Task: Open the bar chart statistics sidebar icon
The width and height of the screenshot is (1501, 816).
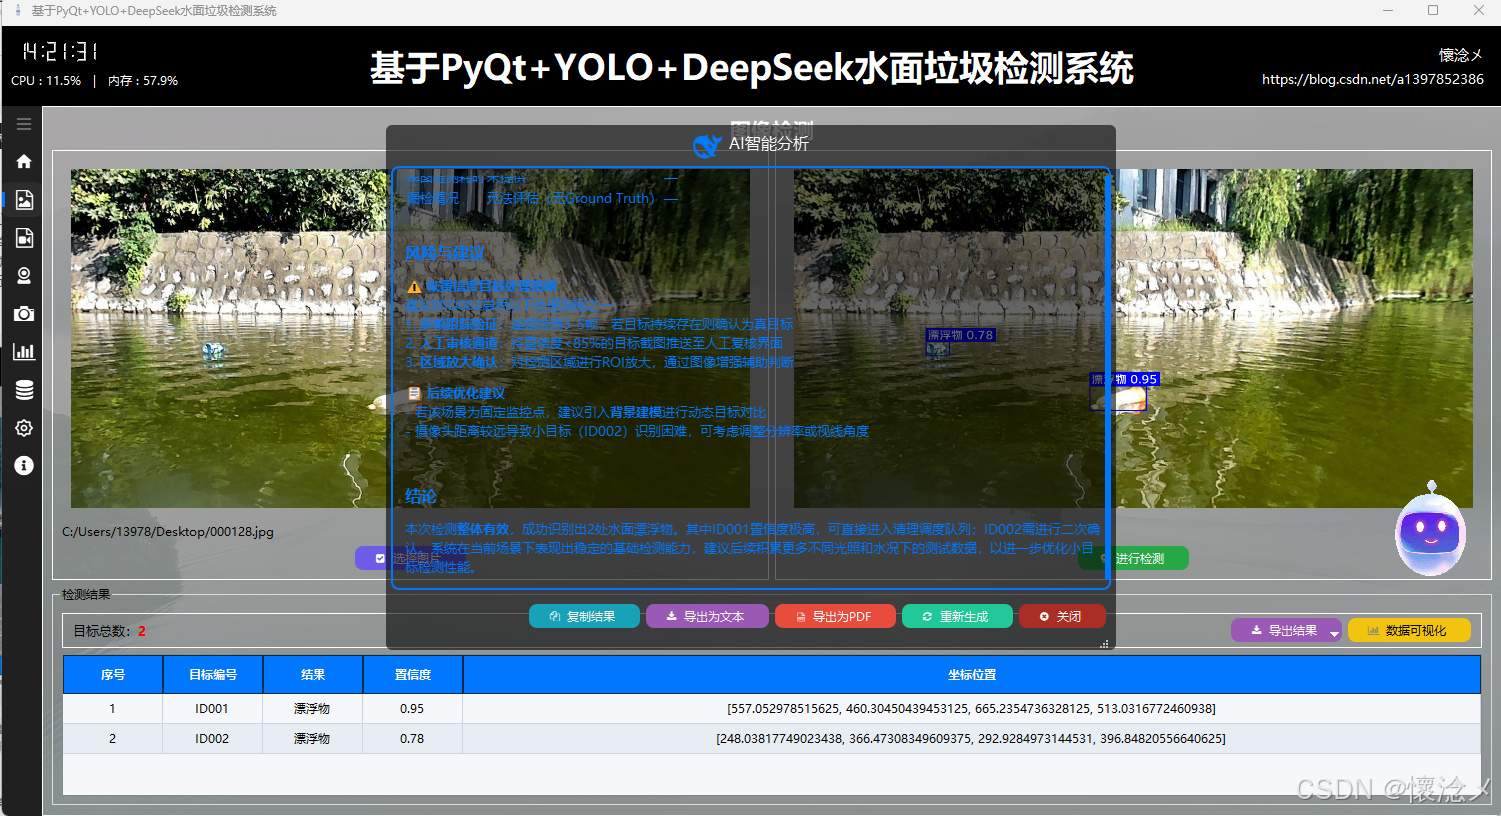Action: pos(24,352)
